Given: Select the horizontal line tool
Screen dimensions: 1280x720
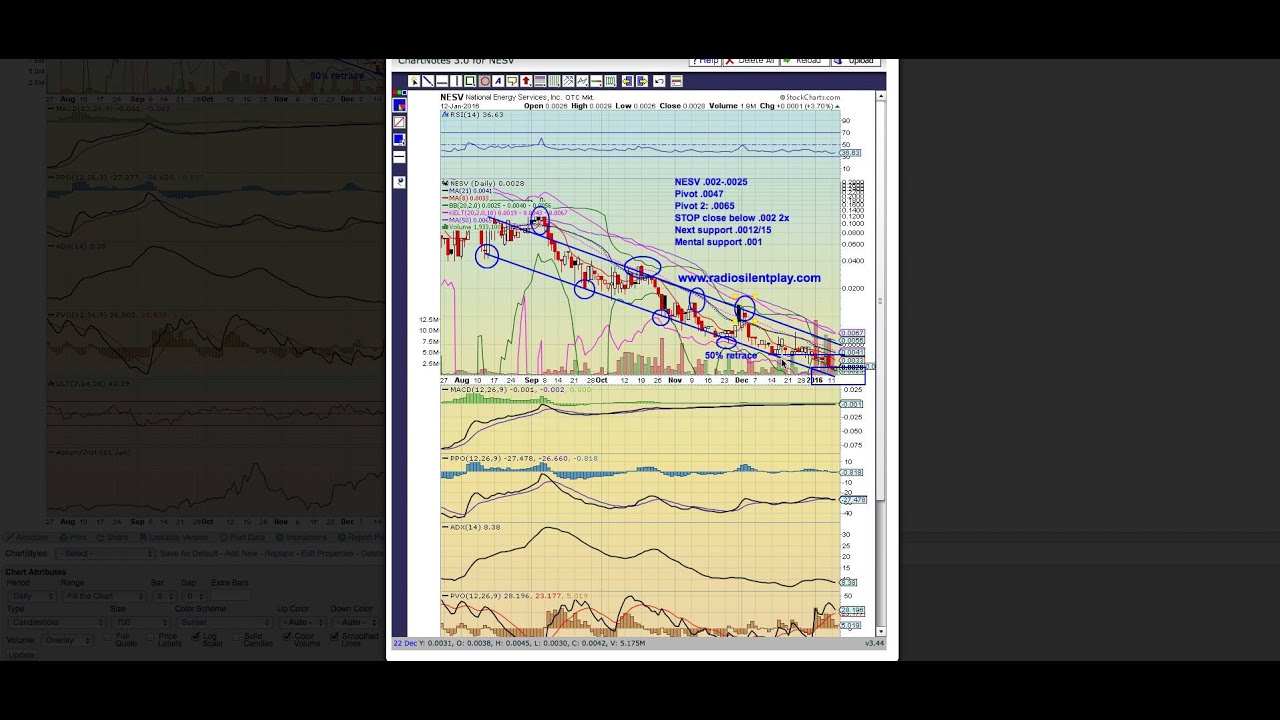Looking at the screenshot, I should 442,81.
